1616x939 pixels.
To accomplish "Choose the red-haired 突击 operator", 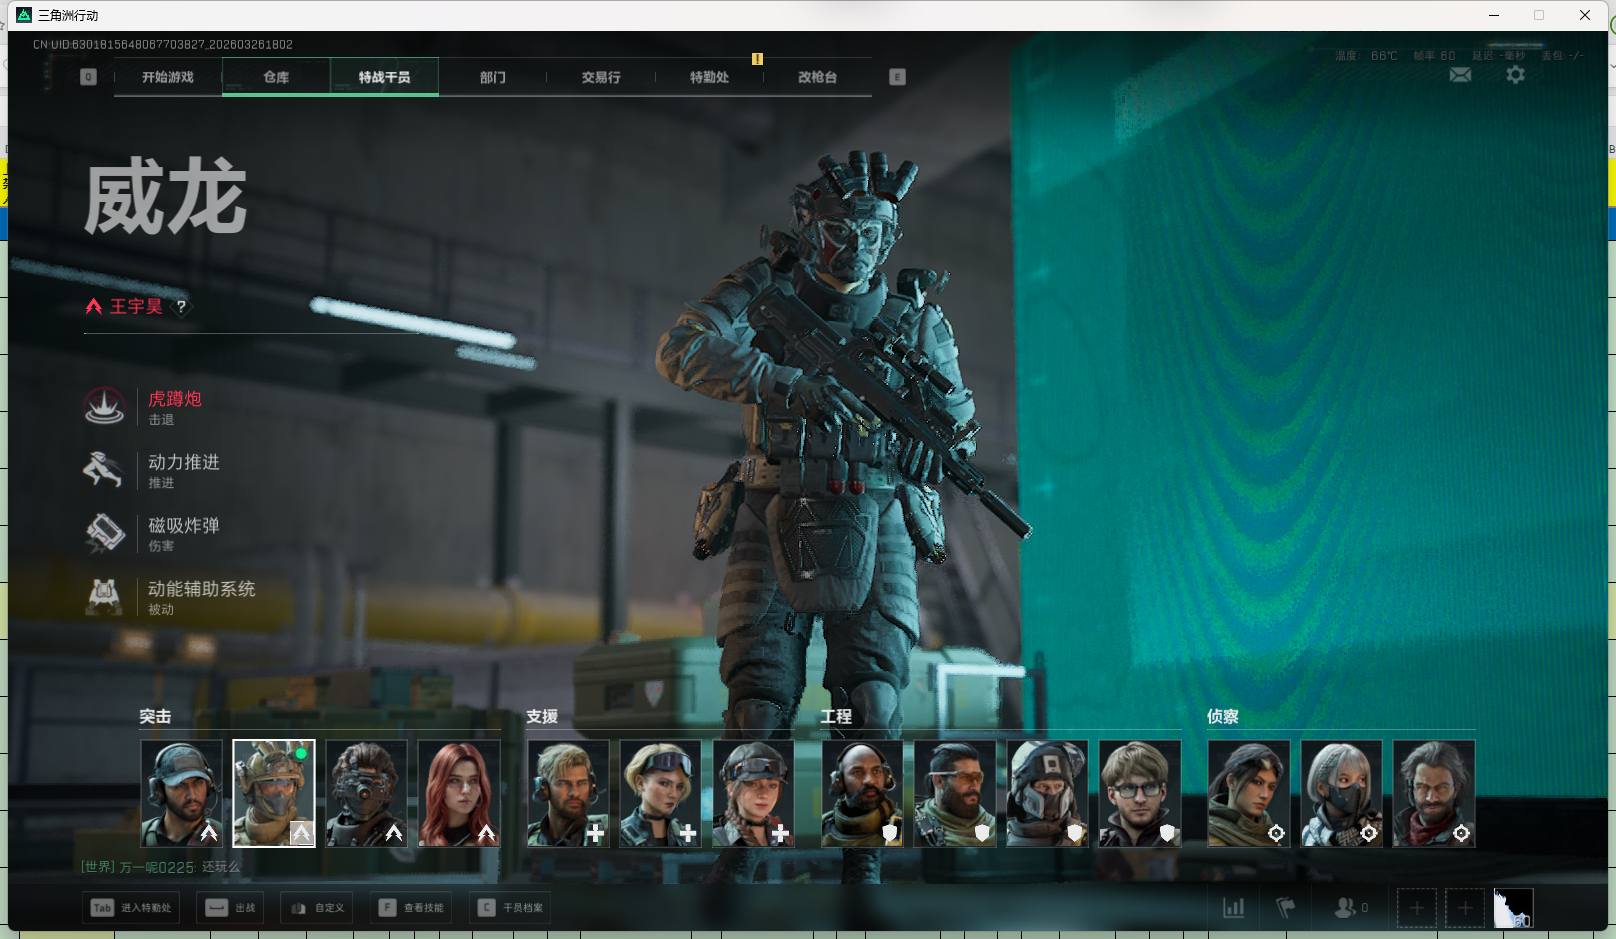I will pos(459,793).
